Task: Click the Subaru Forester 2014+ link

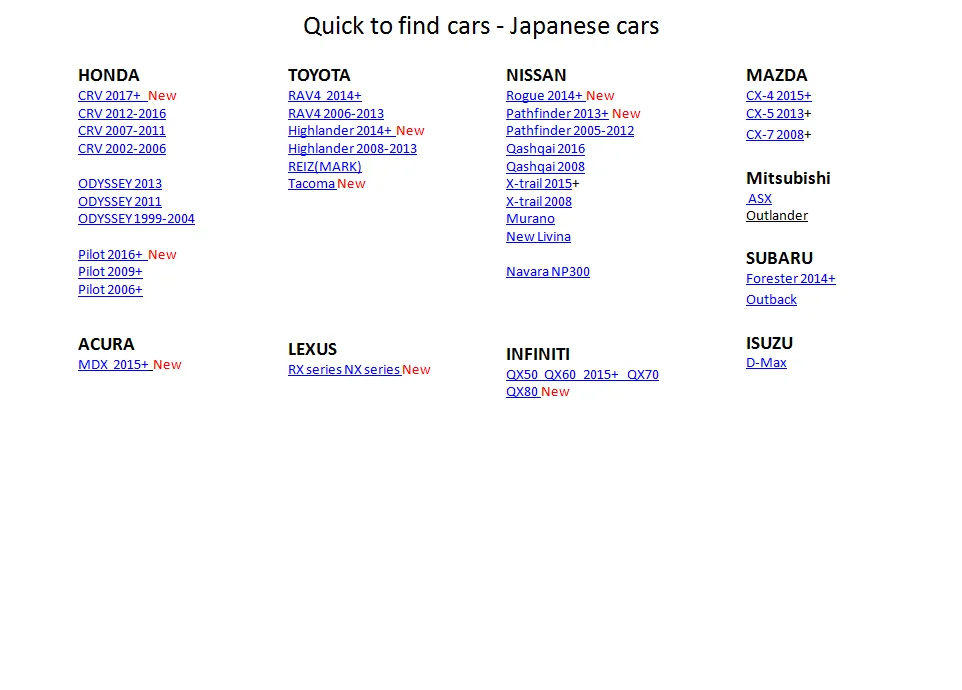Action: pos(790,279)
